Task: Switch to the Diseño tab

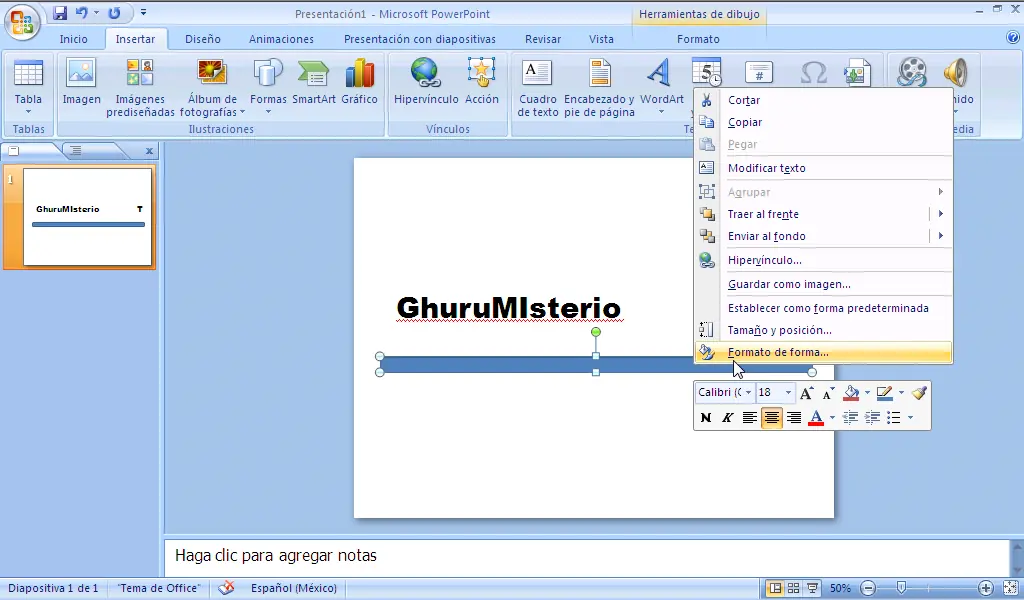Action: (x=202, y=39)
